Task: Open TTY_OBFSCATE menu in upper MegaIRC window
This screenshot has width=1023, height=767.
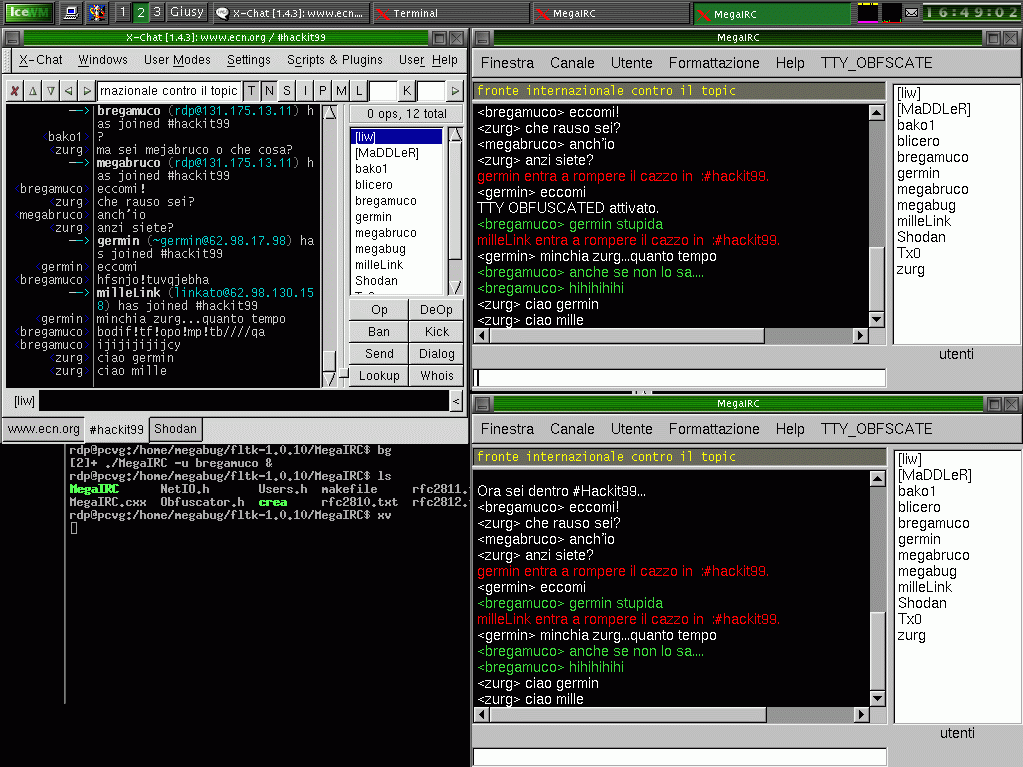Action: [876, 63]
